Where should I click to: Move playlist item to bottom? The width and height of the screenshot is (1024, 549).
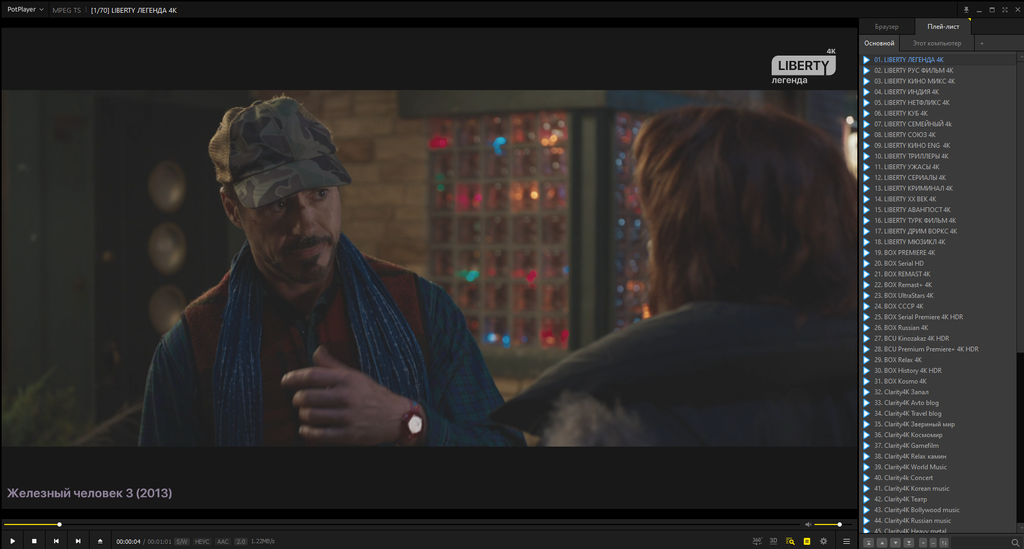pos(908,542)
